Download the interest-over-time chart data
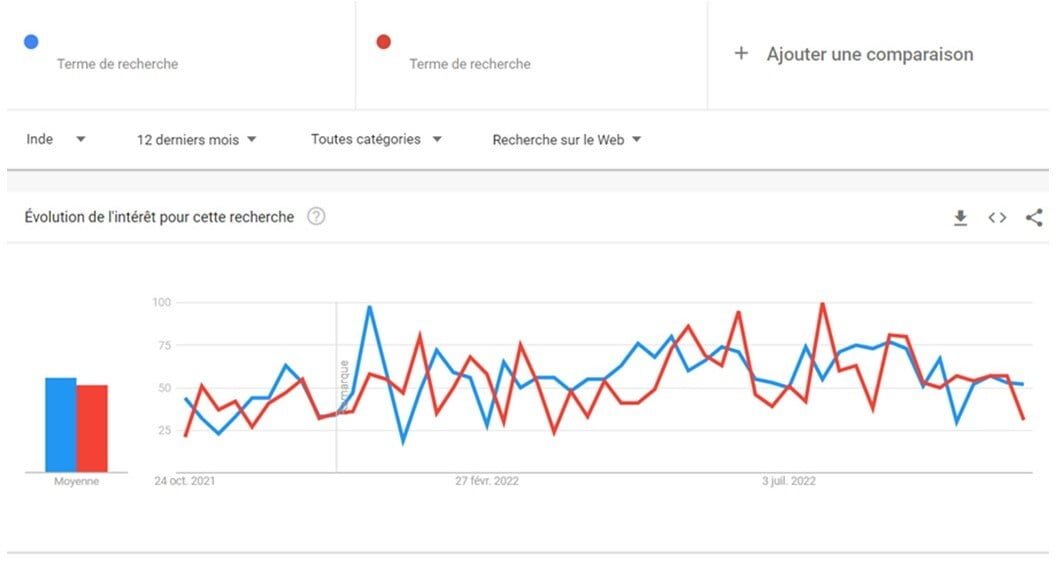Viewport: 1057px width, 587px height. point(960,218)
